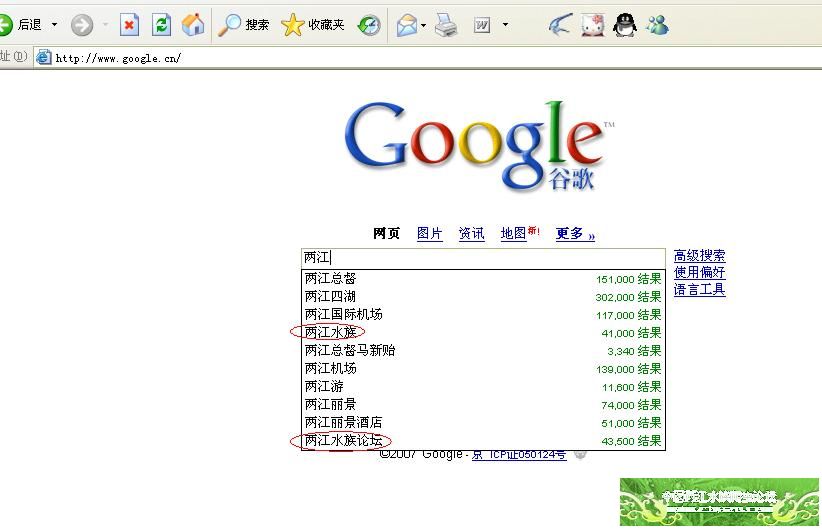
Task: Click the 151,000 结果 count
Action: (629, 279)
